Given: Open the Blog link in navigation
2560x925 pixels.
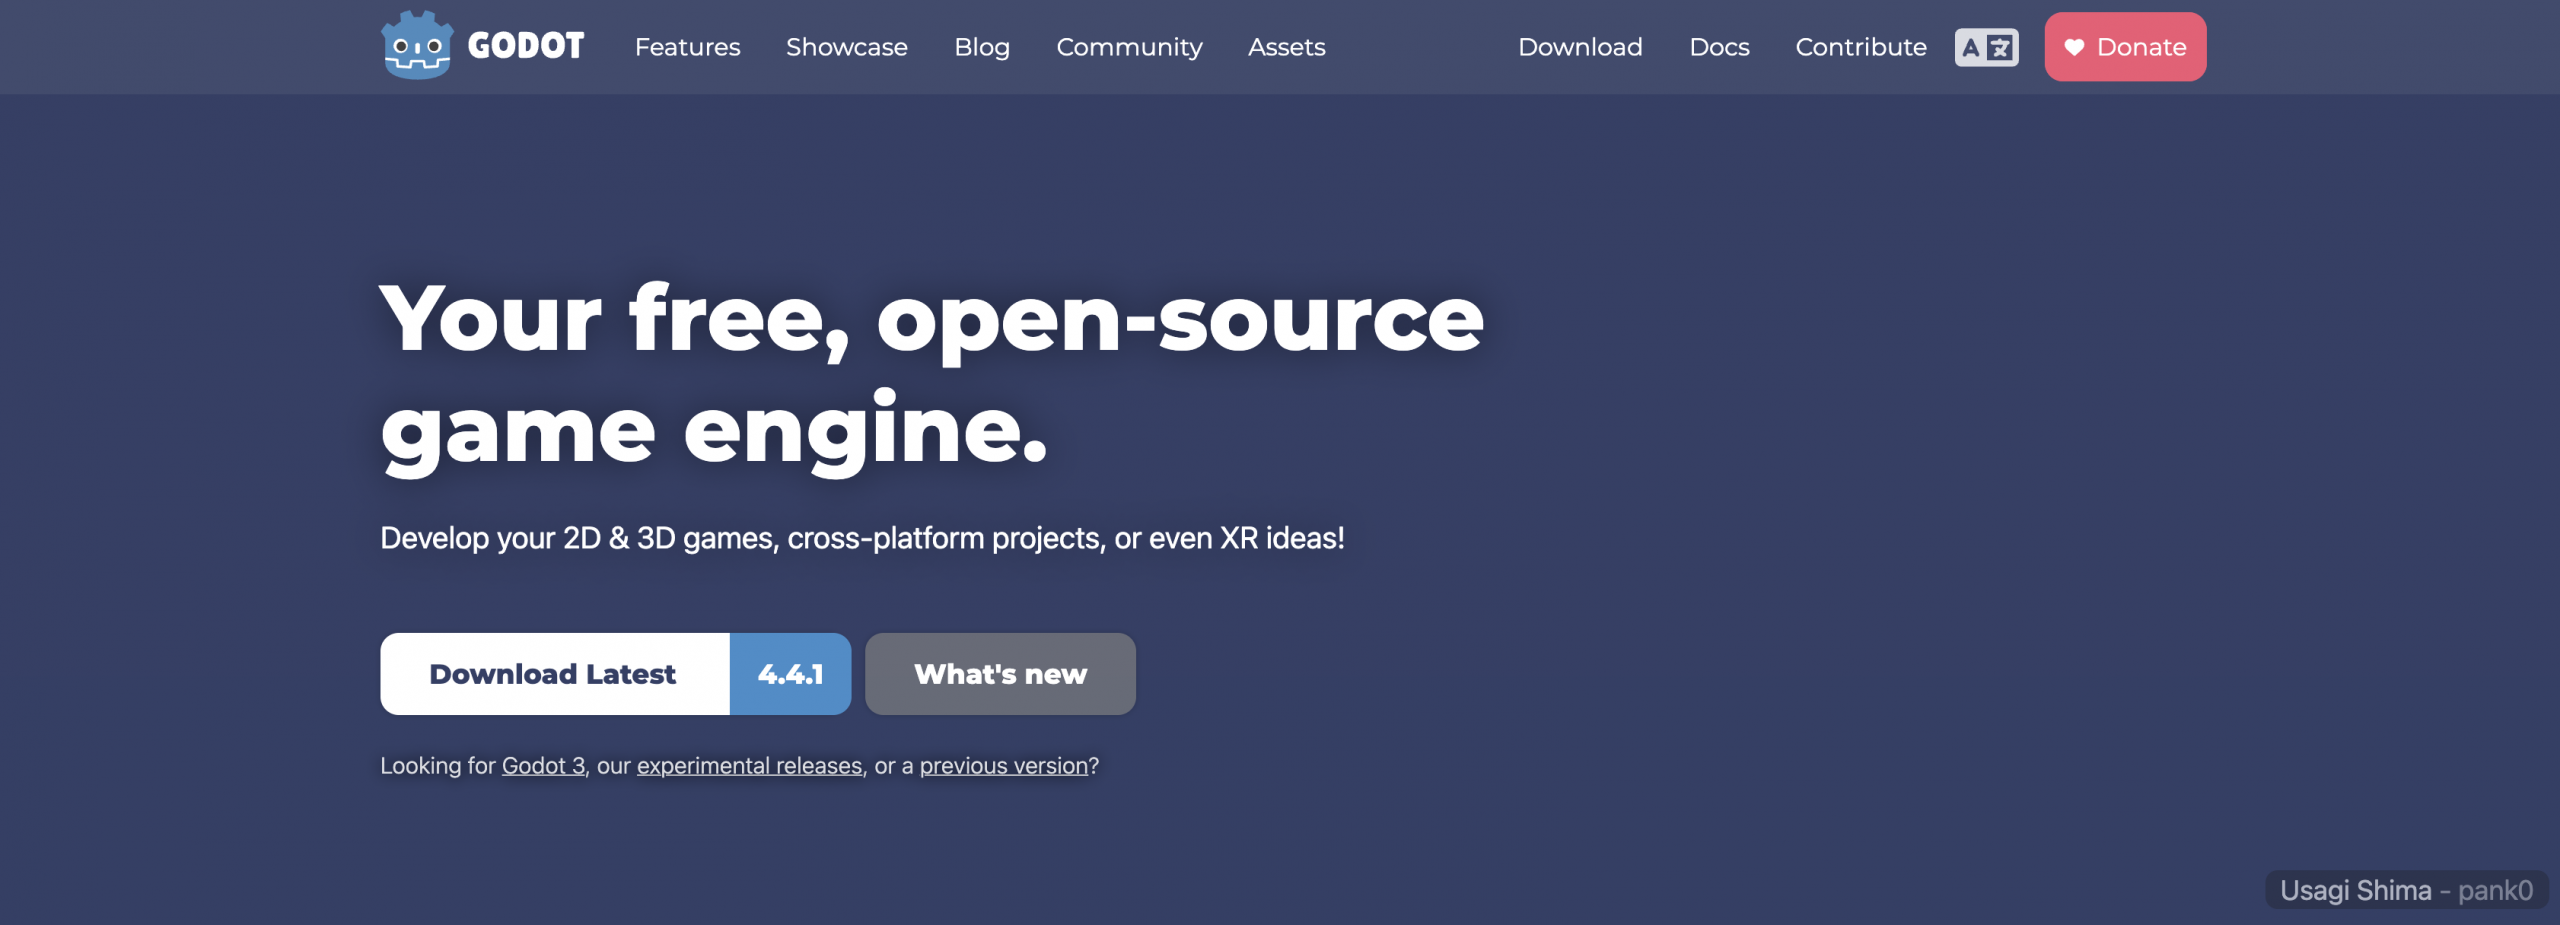Looking at the screenshot, I should (x=982, y=47).
